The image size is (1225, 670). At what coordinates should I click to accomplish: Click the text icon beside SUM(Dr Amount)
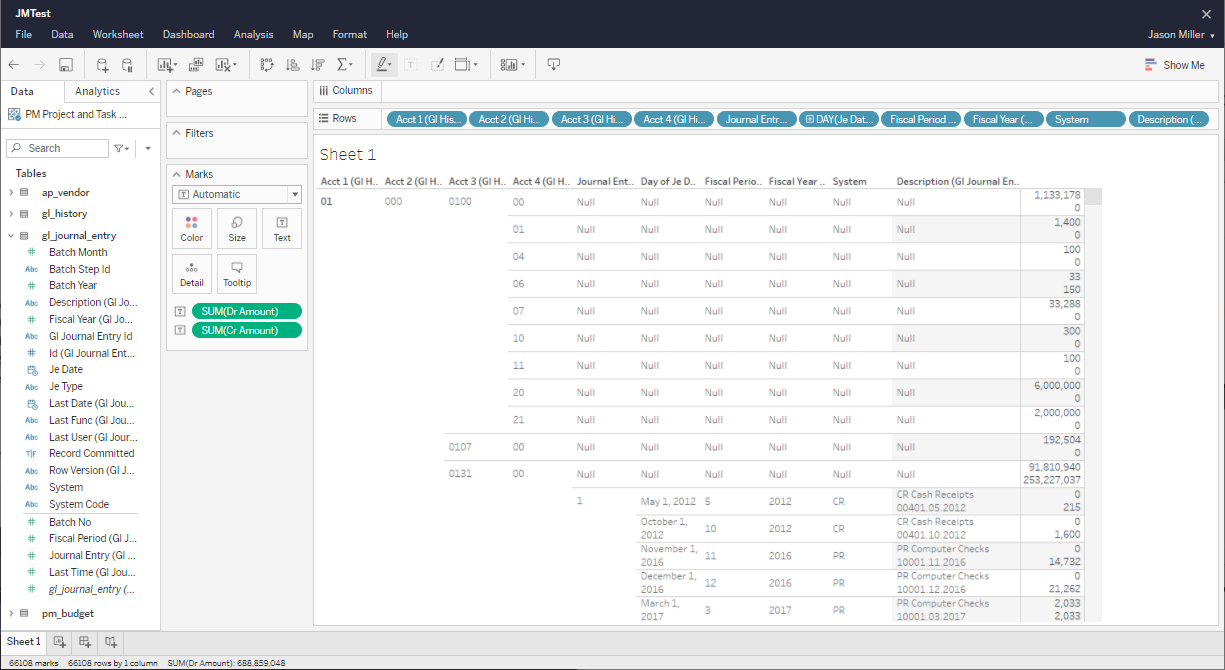coord(179,311)
